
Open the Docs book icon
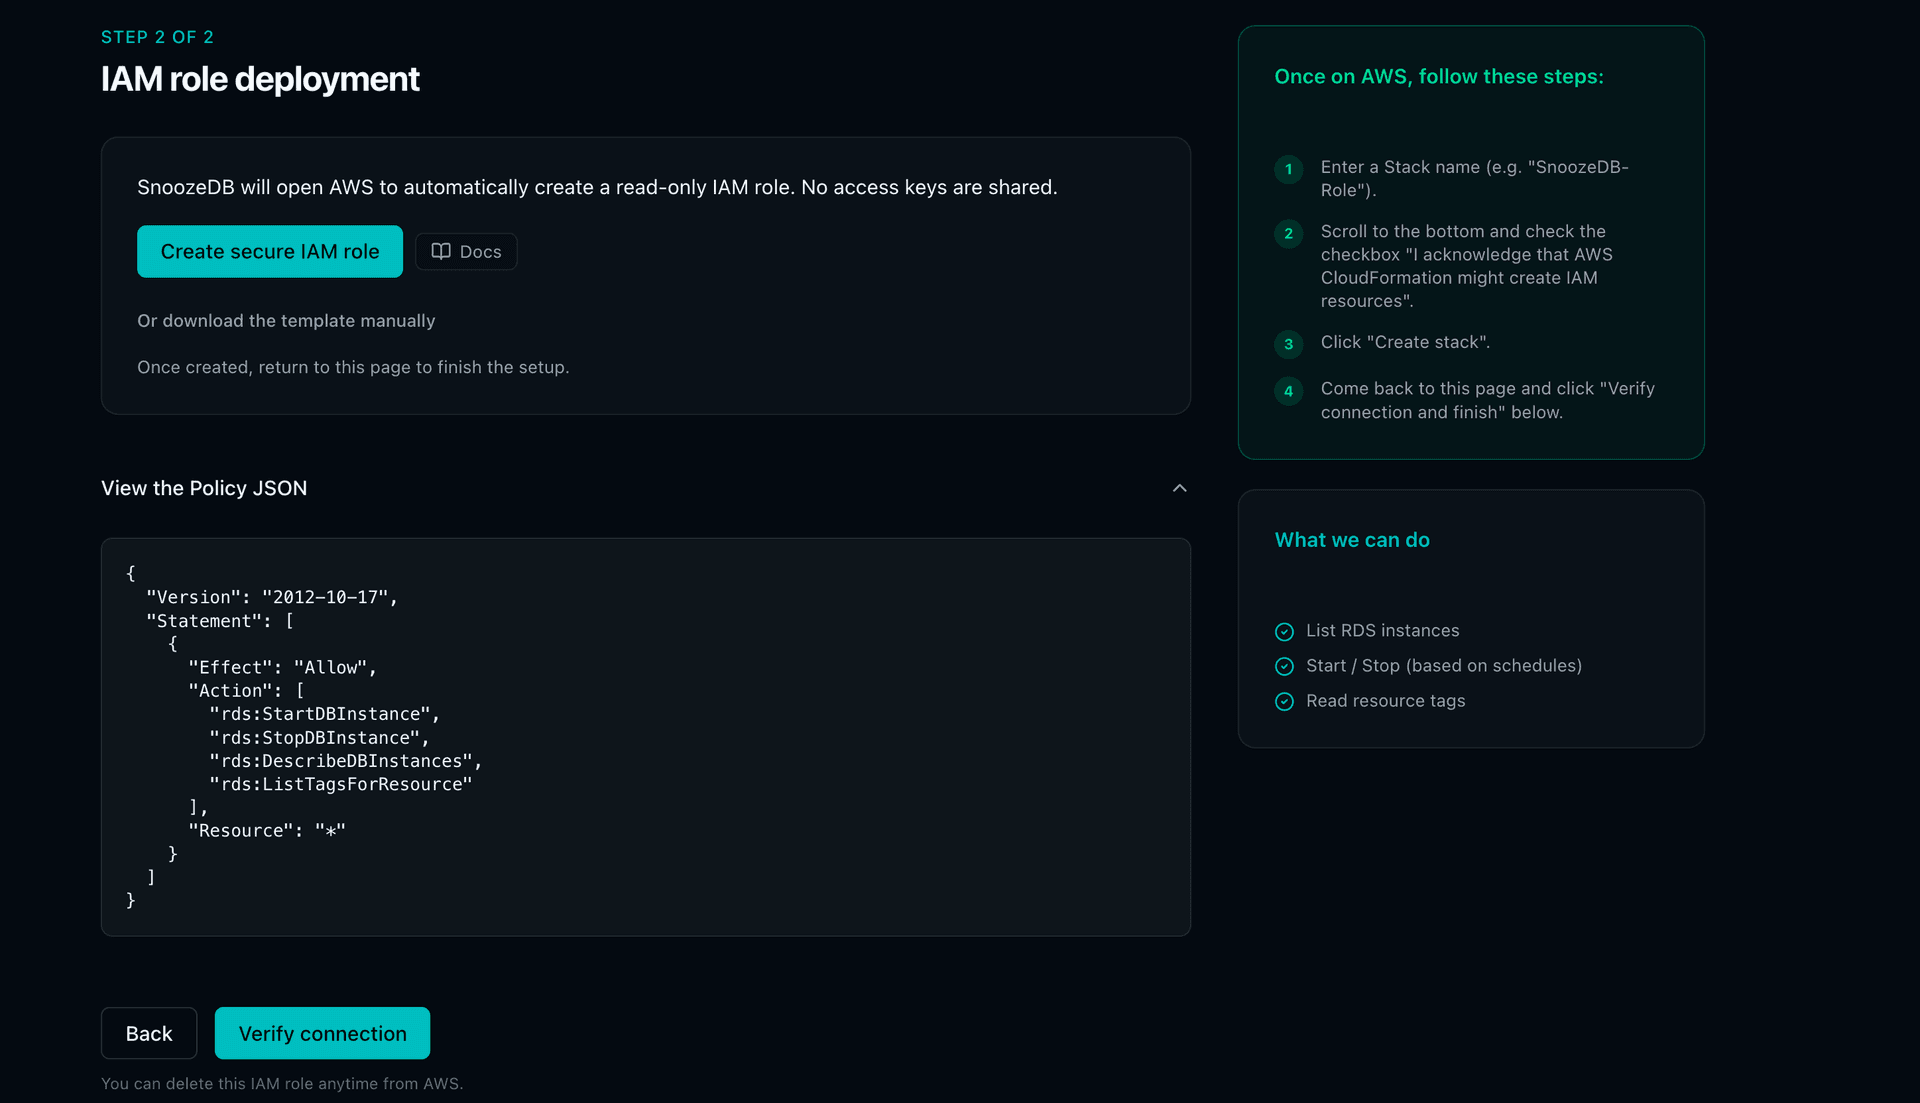pyautogui.click(x=443, y=251)
